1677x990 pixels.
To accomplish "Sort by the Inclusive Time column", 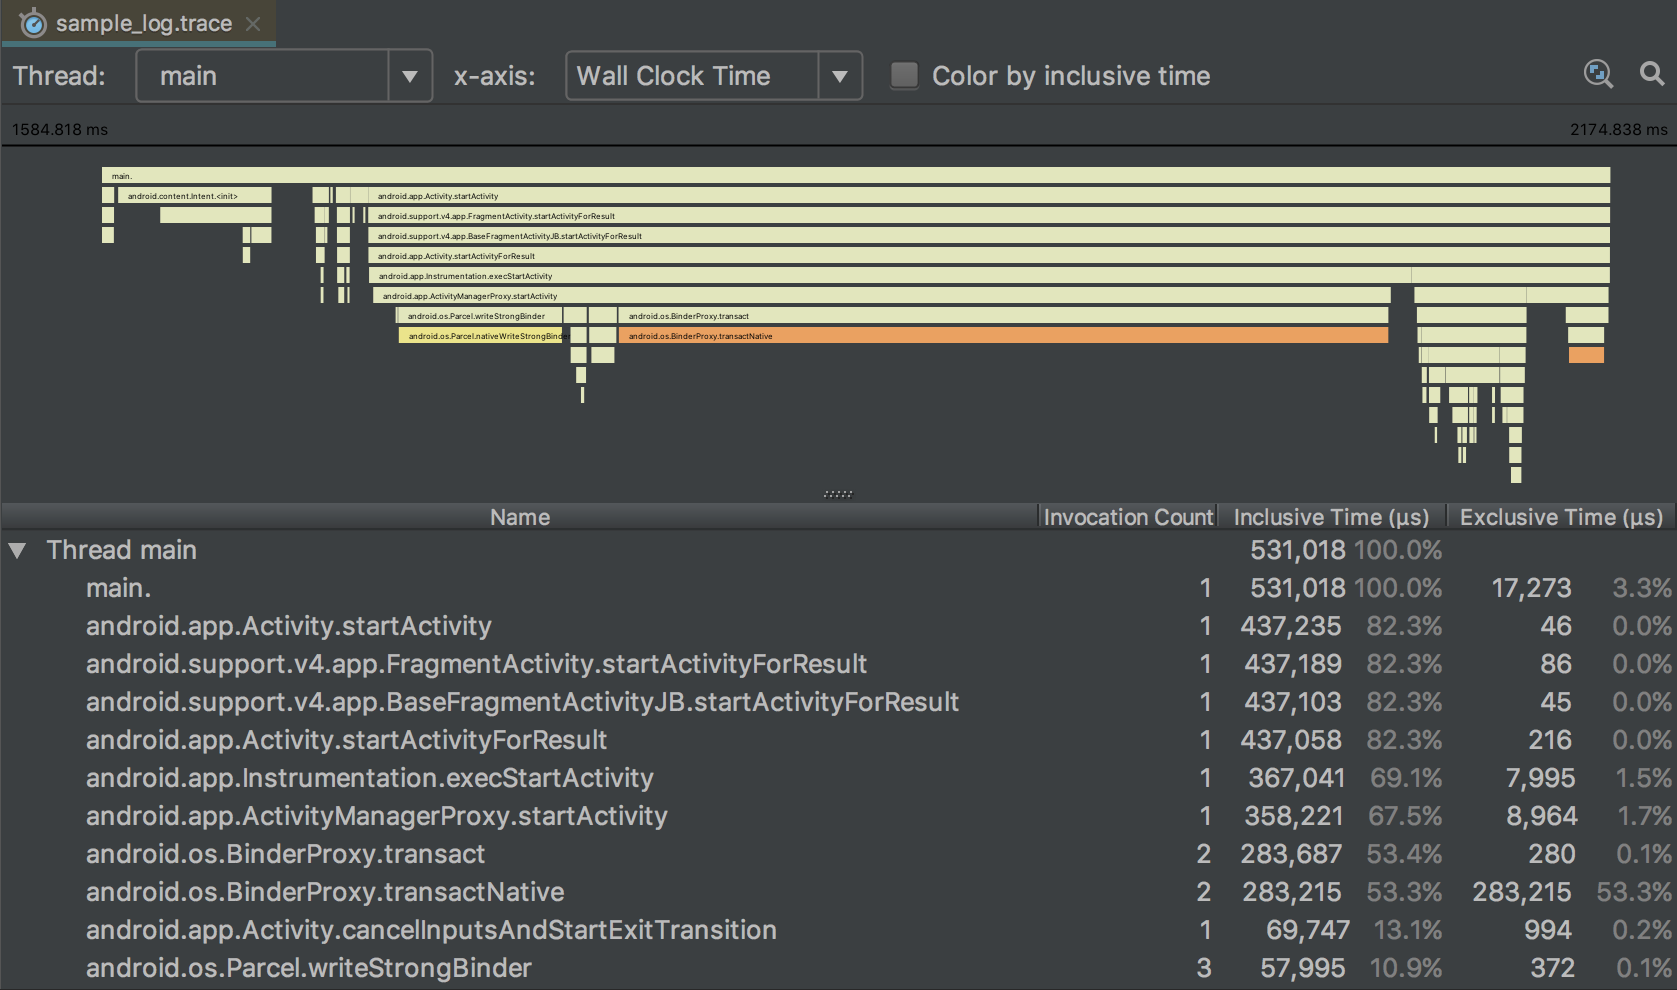I will click(1331, 517).
